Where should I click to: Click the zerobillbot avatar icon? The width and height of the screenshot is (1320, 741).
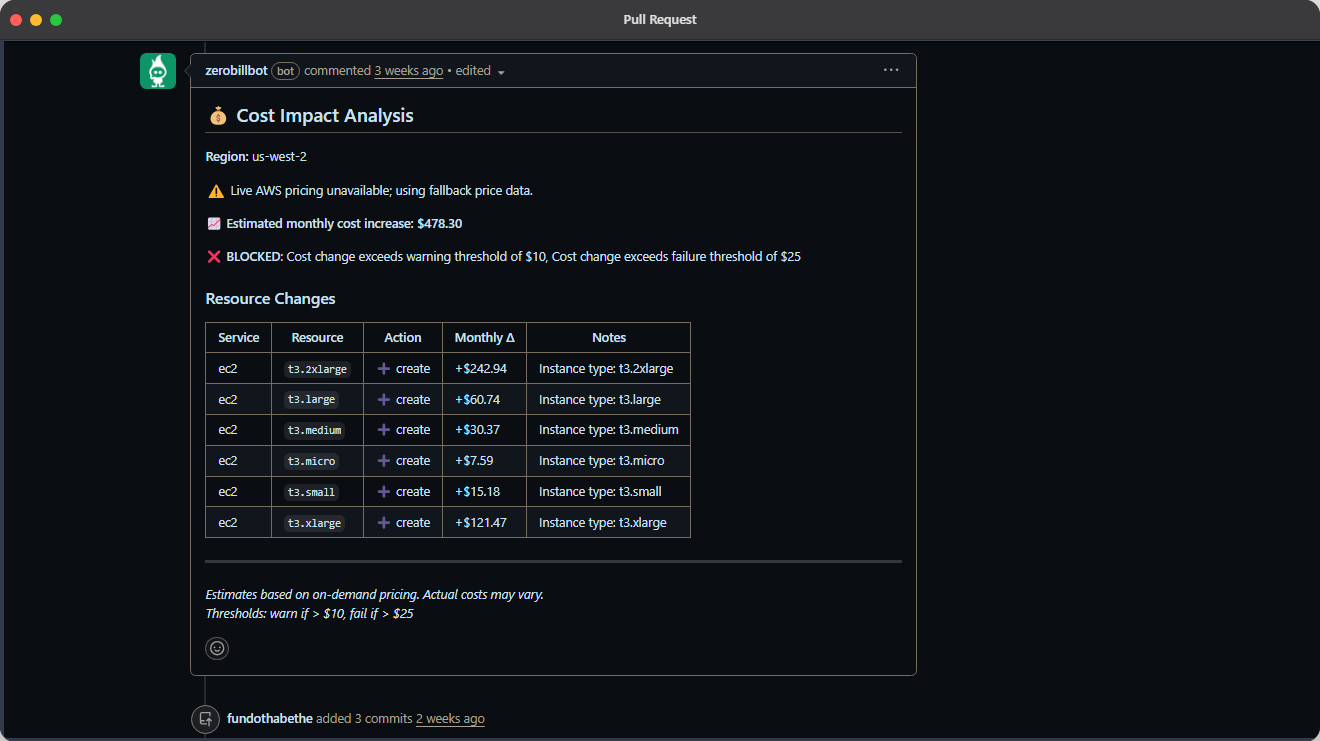pos(157,71)
